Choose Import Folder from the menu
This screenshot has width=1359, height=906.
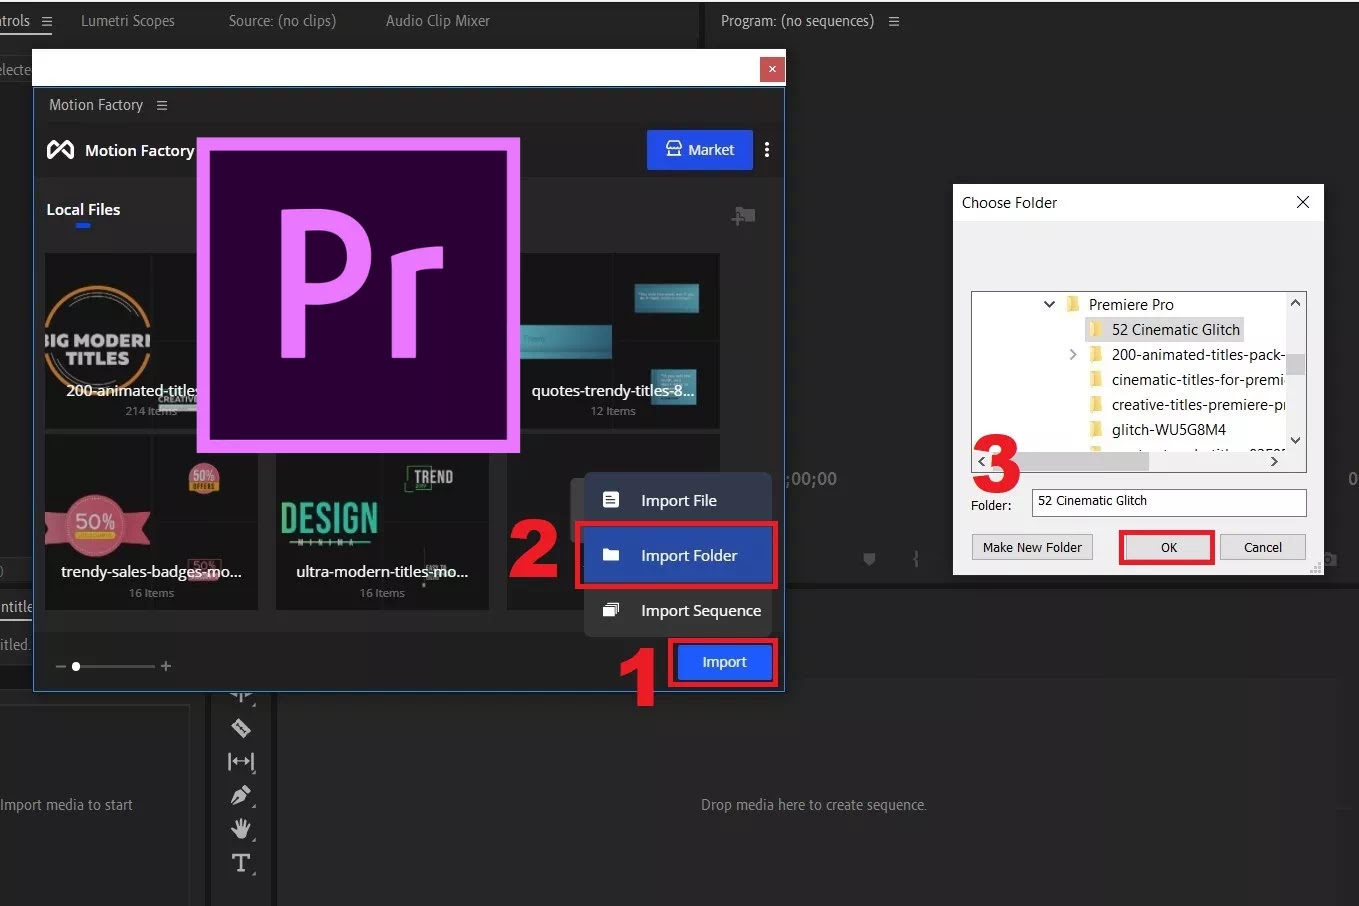(x=678, y=555)
